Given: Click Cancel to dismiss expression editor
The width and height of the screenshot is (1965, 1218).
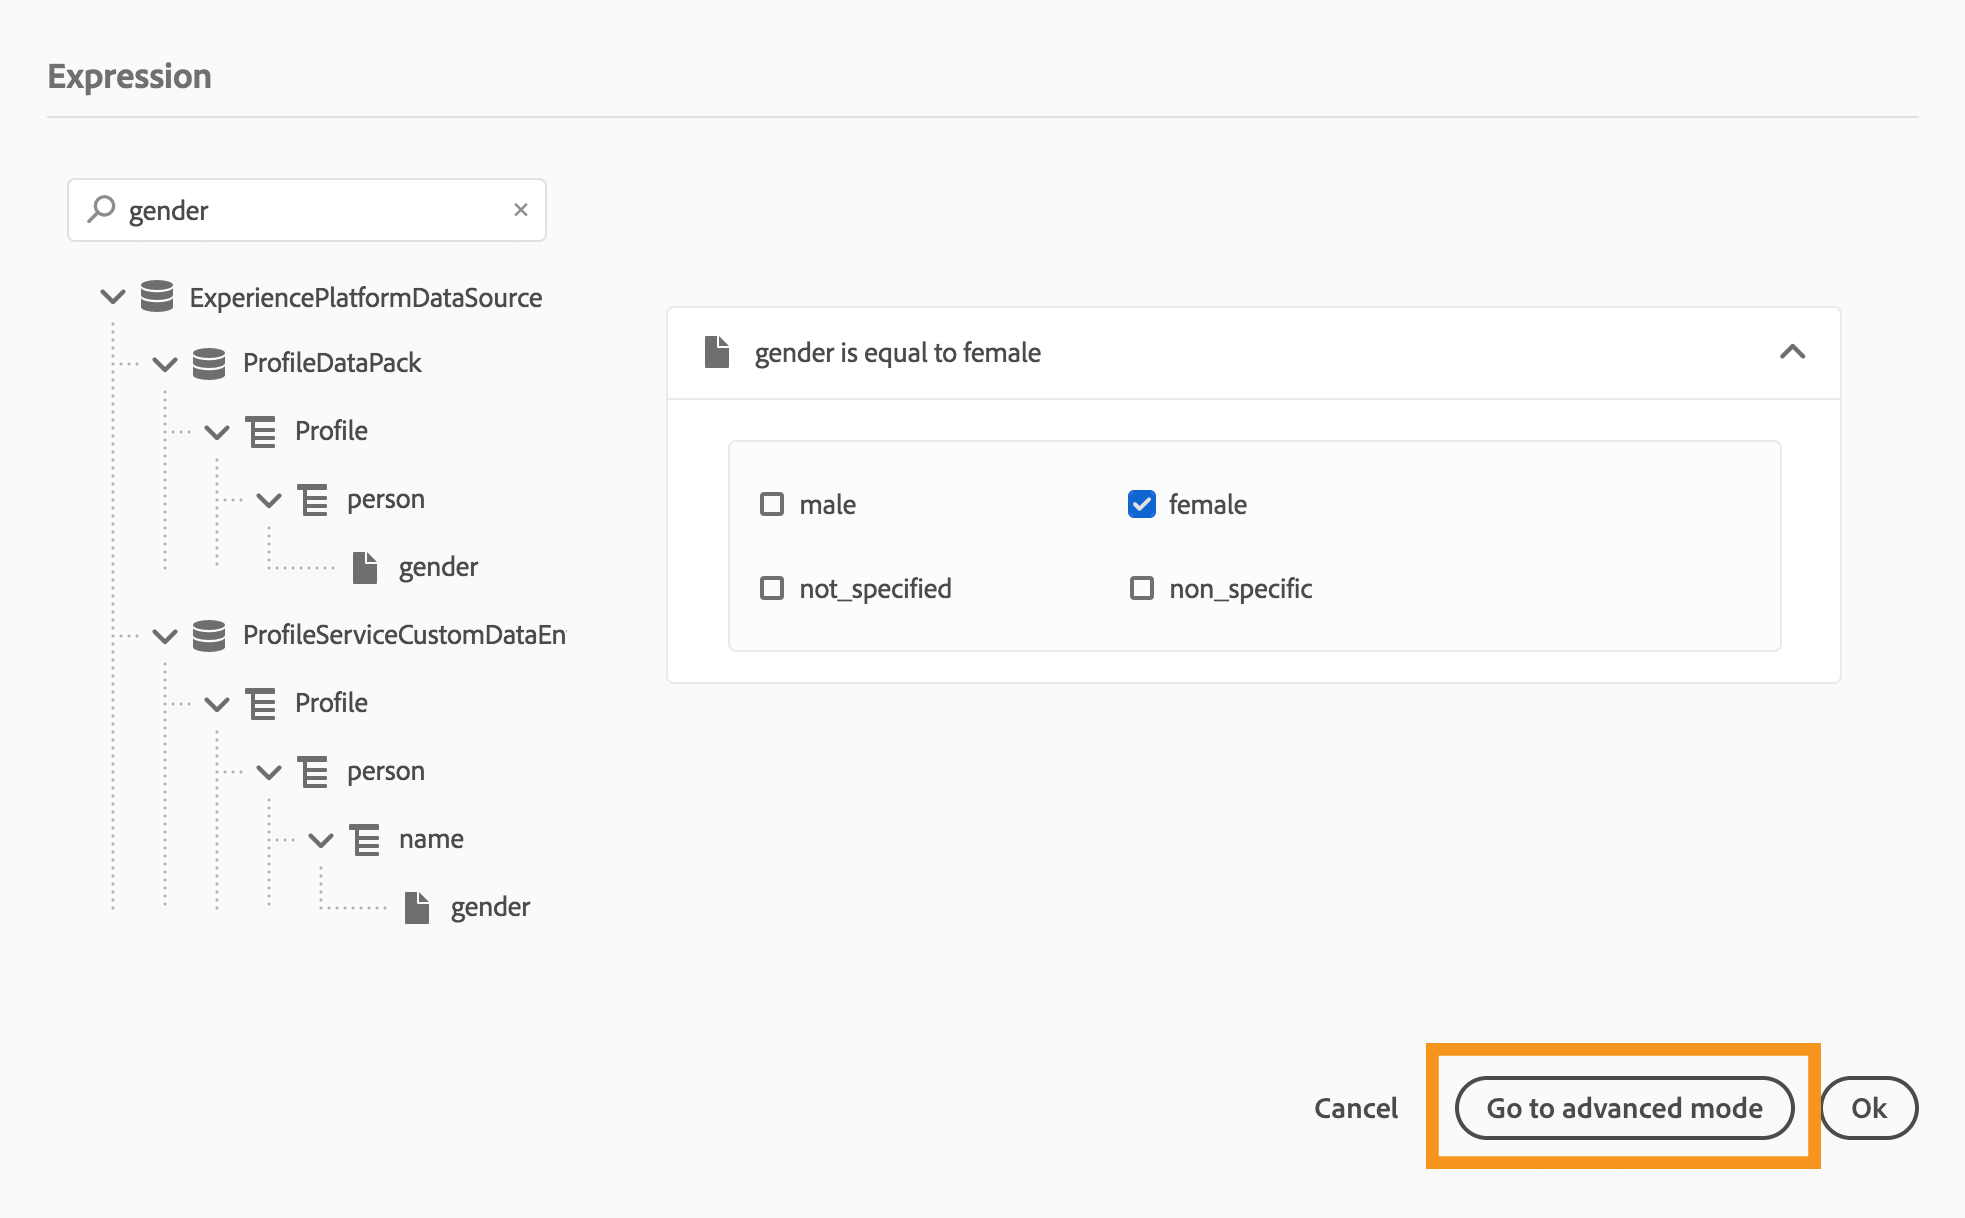Looking at the screenshot, I should pyautogui.click(x=1355, y=1108).
